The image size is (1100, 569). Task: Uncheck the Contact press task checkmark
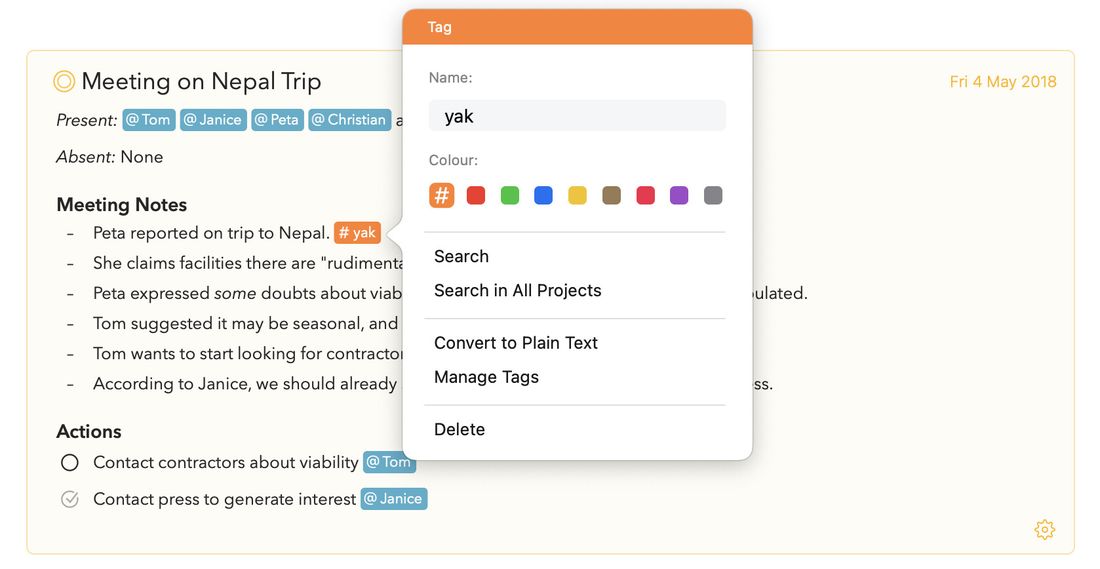(x=69, y=499)
